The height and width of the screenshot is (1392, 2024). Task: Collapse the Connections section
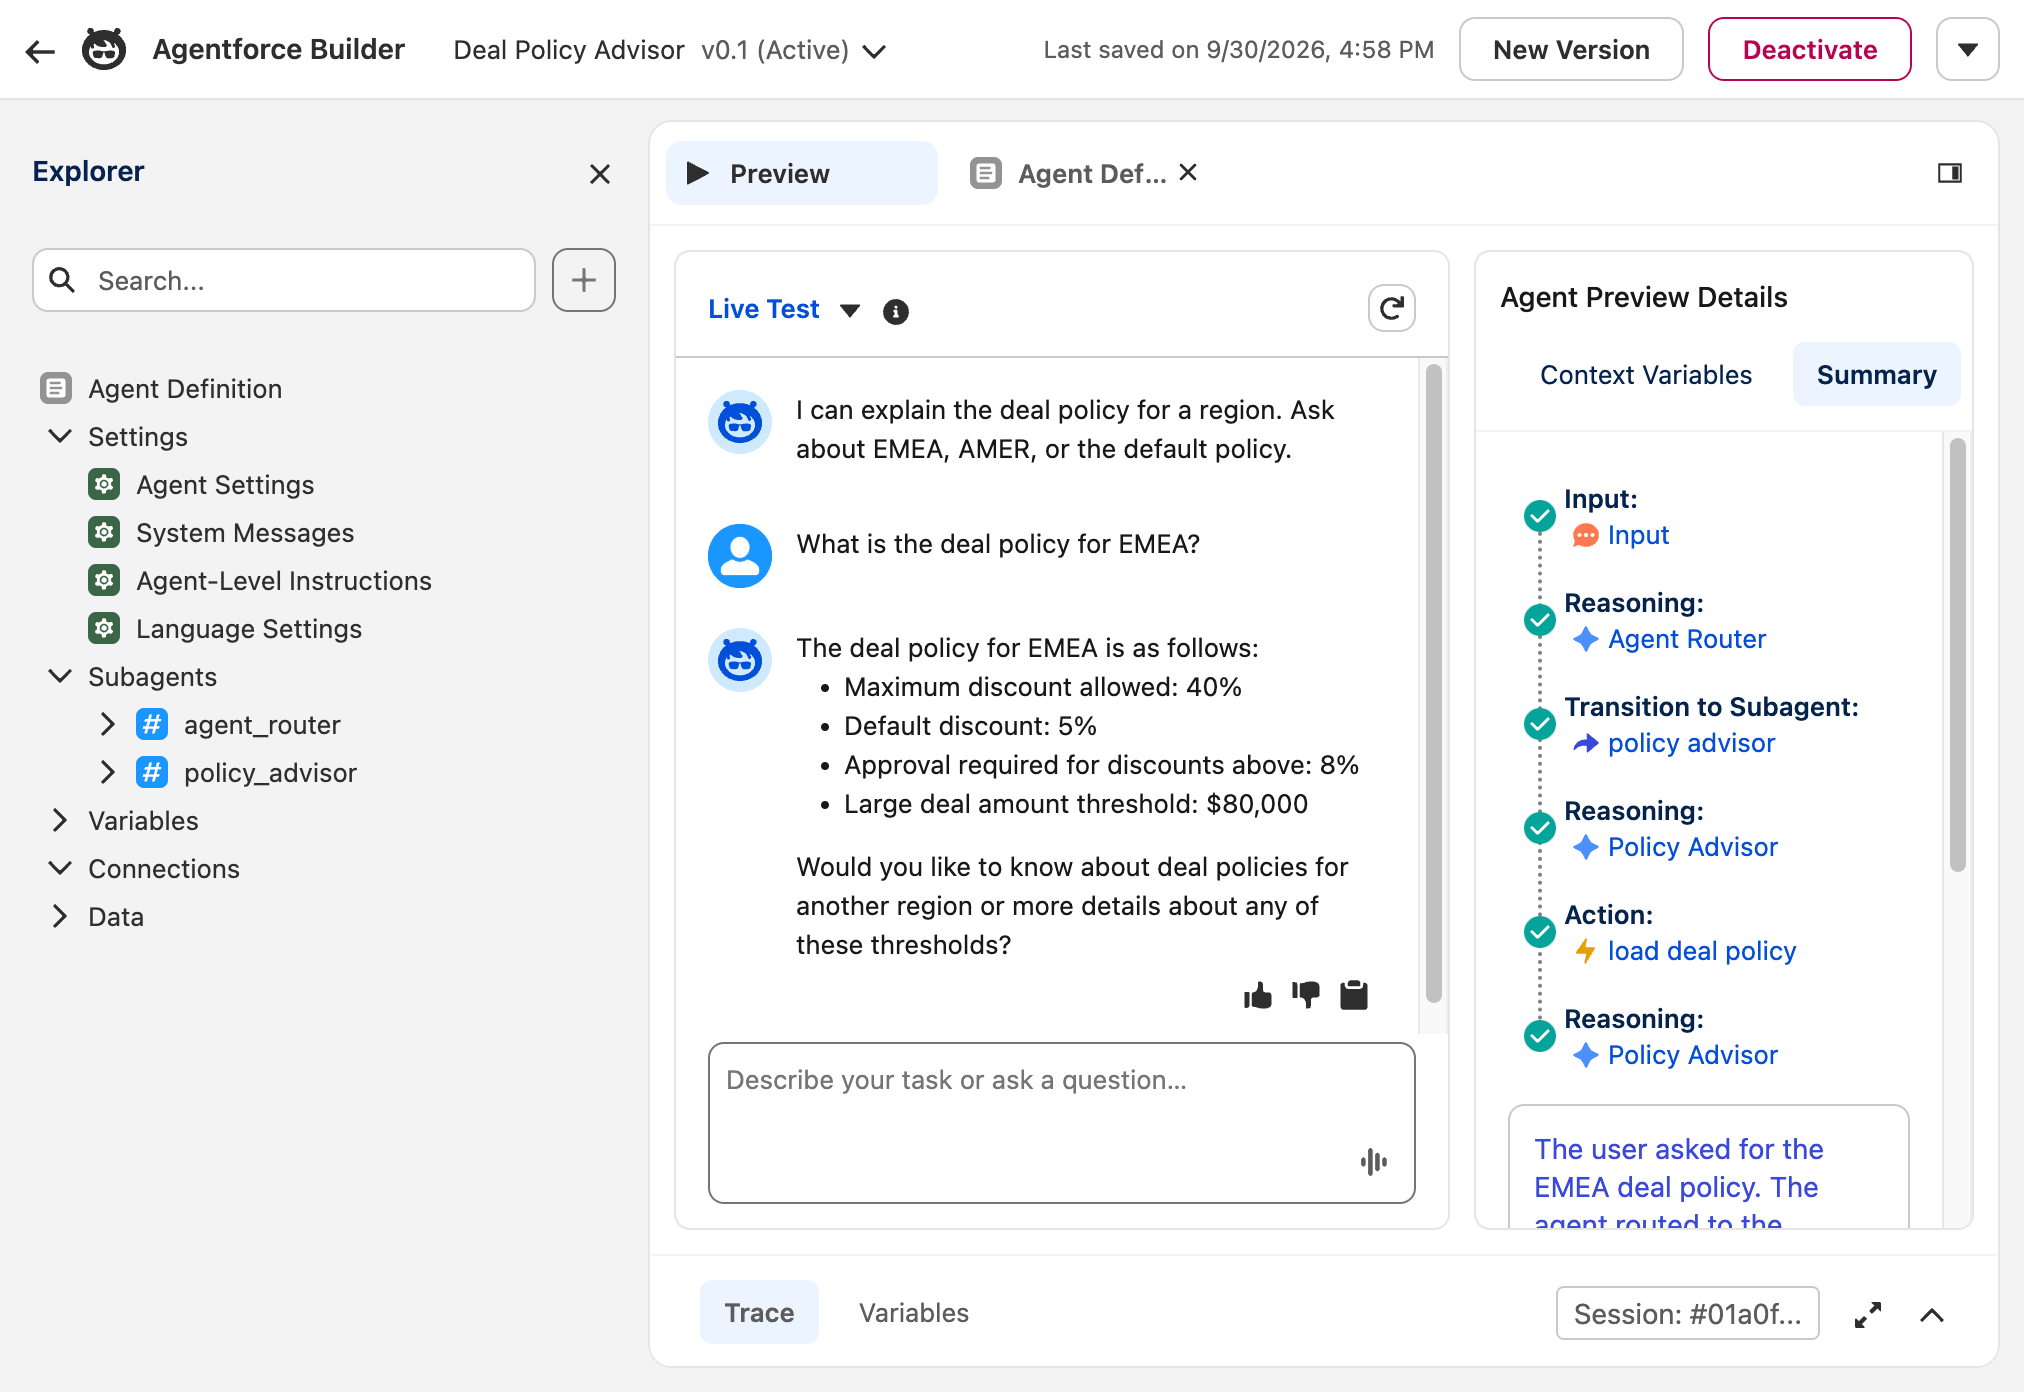point(60,868)
